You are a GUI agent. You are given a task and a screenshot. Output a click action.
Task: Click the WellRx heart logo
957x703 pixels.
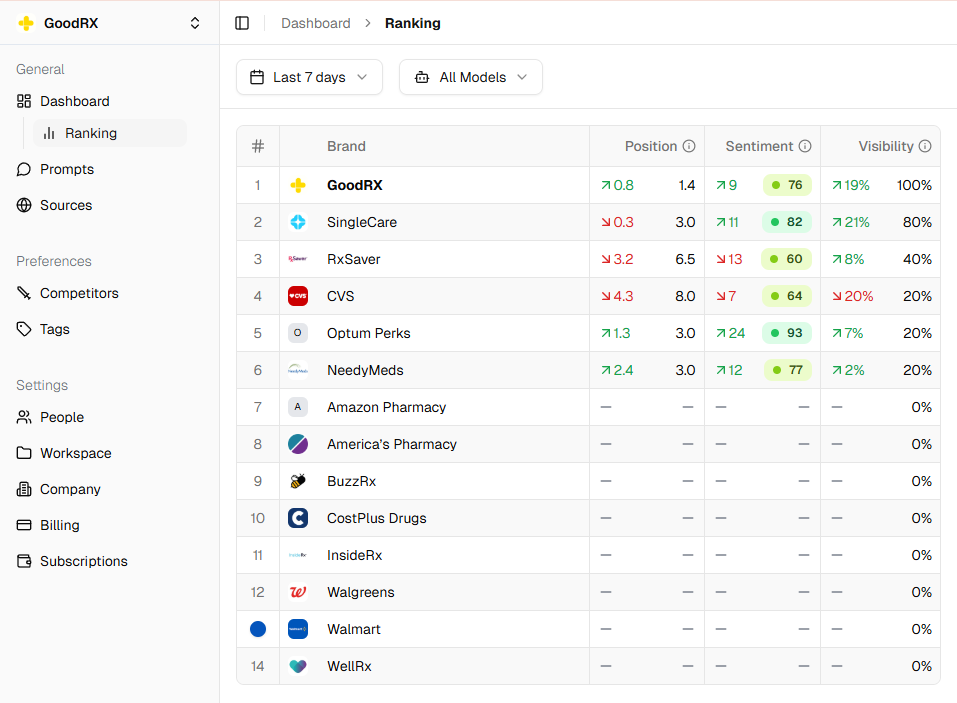pyautogui.click(x=298, y=666)
